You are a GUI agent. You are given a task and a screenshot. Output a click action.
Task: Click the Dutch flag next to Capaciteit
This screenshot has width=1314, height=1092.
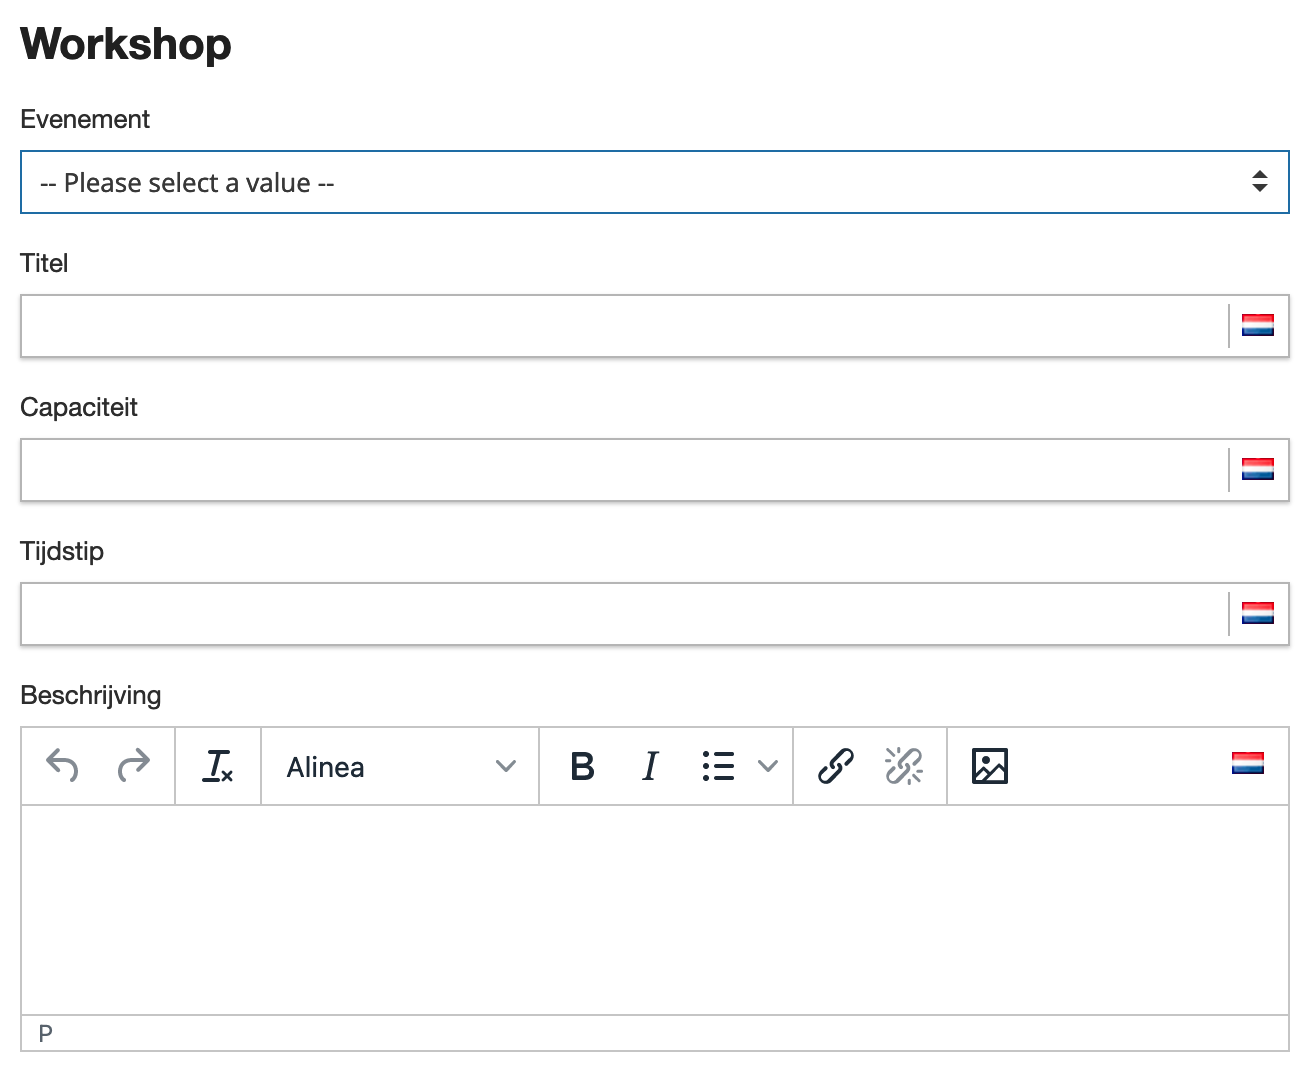coord(1257,466)
